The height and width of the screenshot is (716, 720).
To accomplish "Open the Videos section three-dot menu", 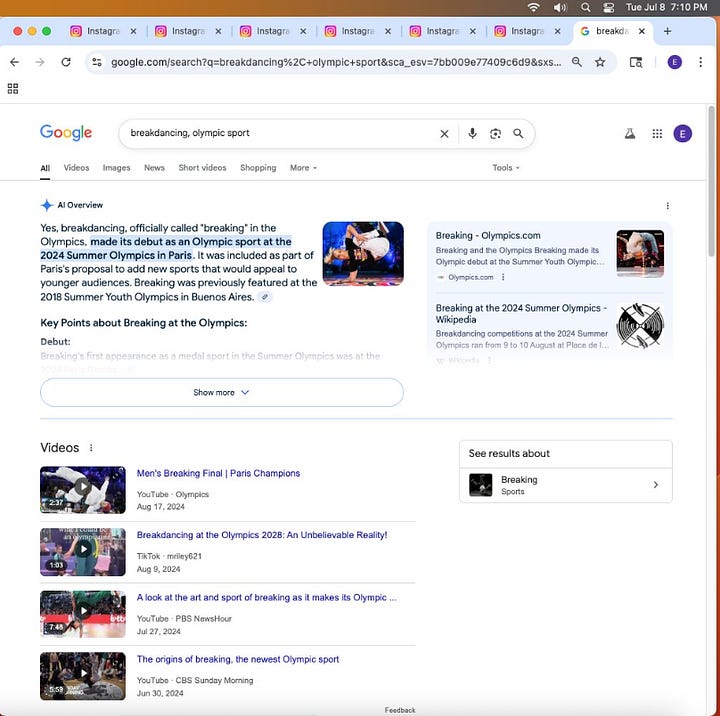I will [91, 447].
